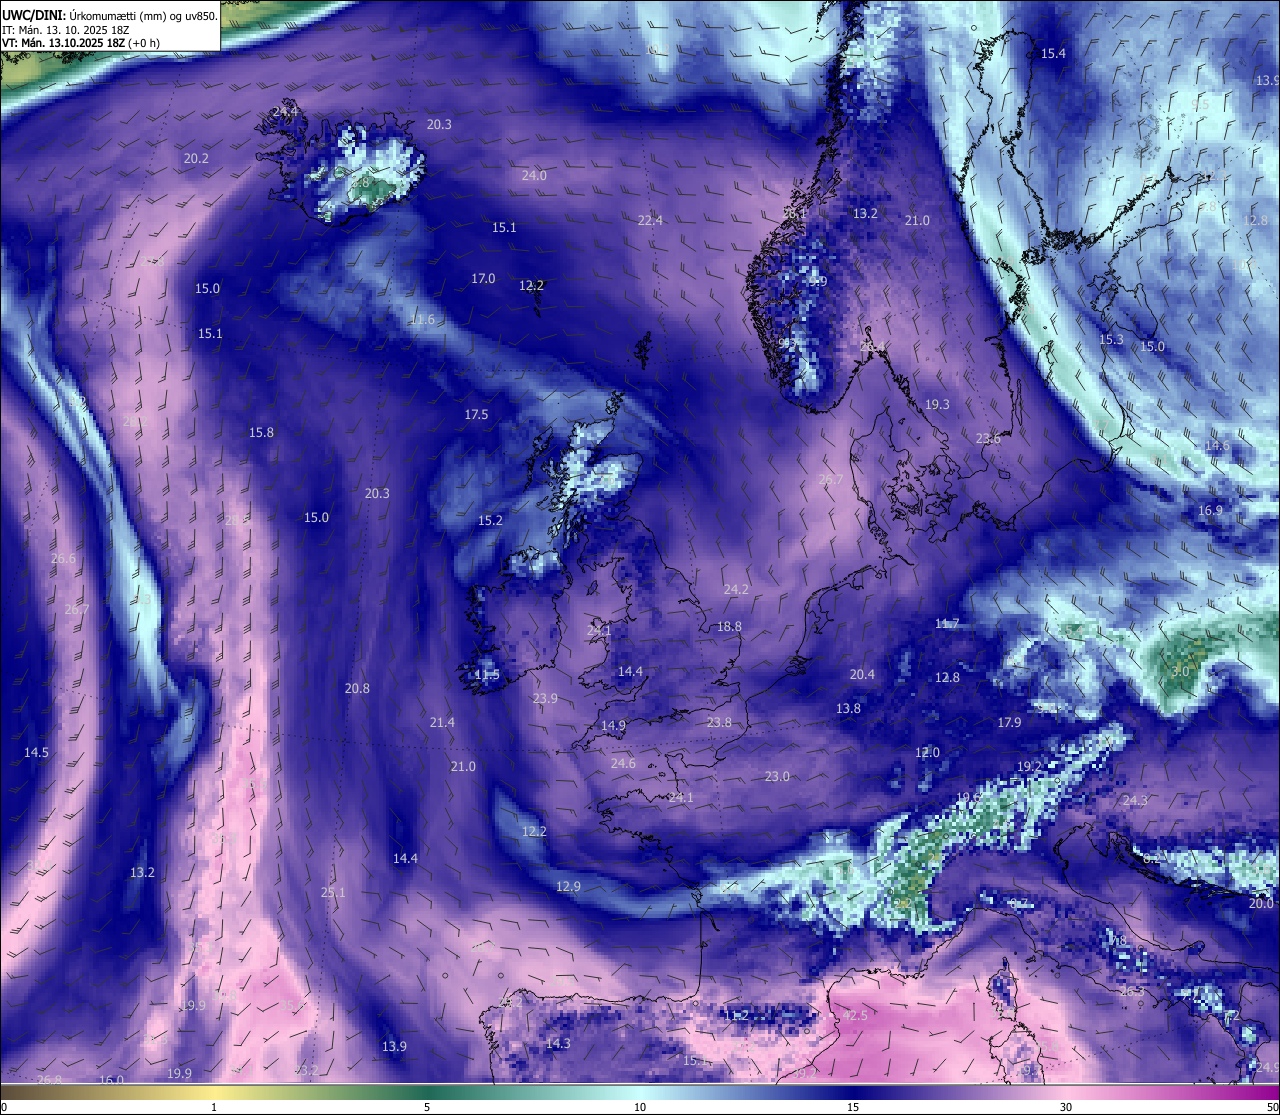
Task: Click the value 23.9 near Ireland
Action: 545,699
